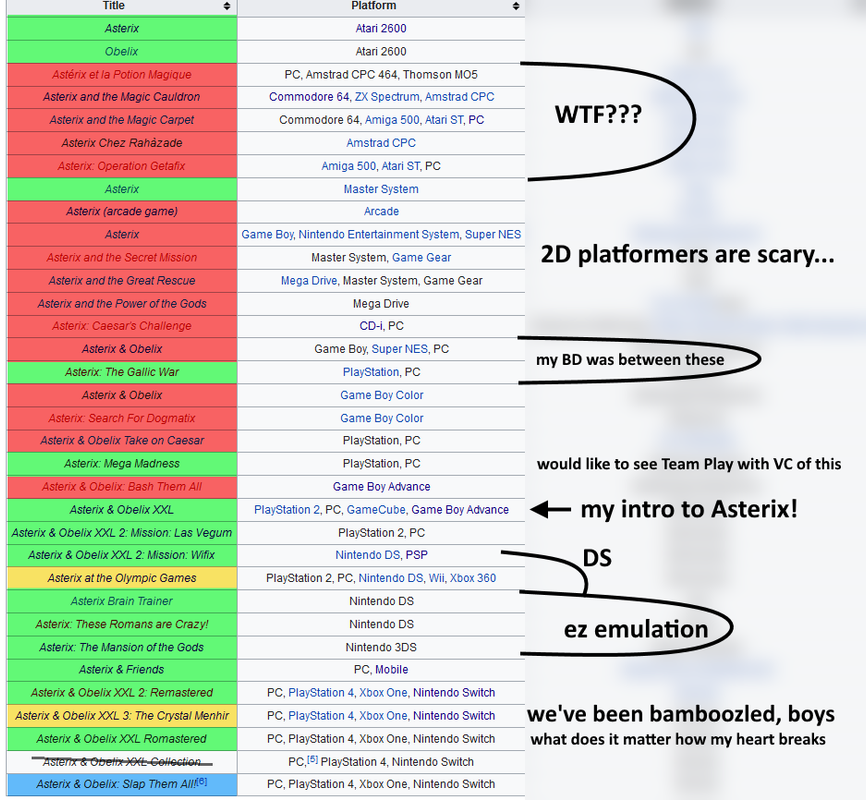
Task: Follow the Wii link
Action: coord(436,578)
